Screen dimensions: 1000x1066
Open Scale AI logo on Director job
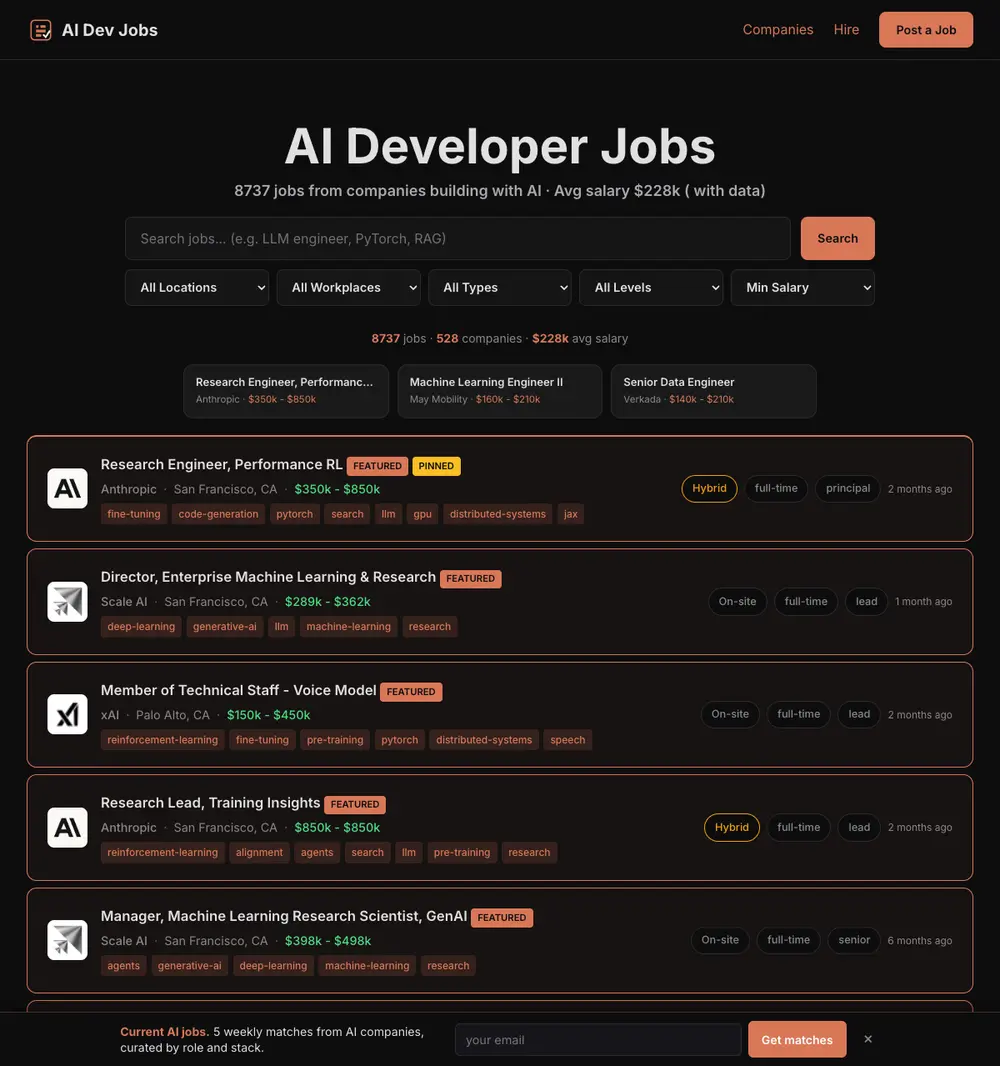67,601
